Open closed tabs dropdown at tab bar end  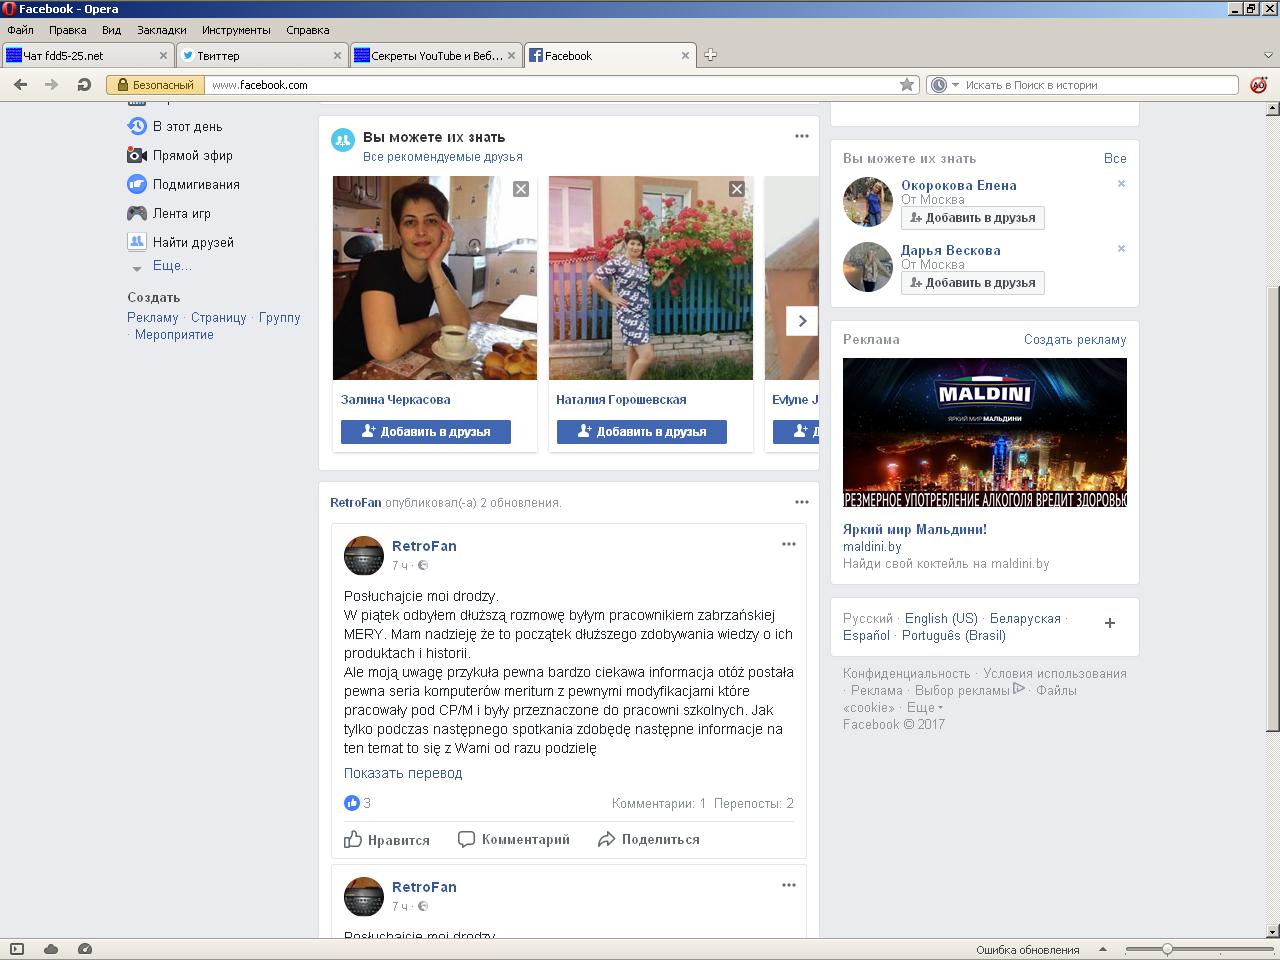[x=1268, y=55]
